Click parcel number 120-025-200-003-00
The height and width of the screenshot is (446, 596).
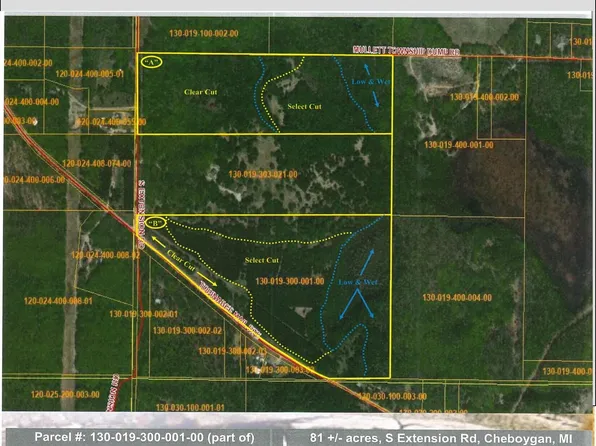point(65,394)
